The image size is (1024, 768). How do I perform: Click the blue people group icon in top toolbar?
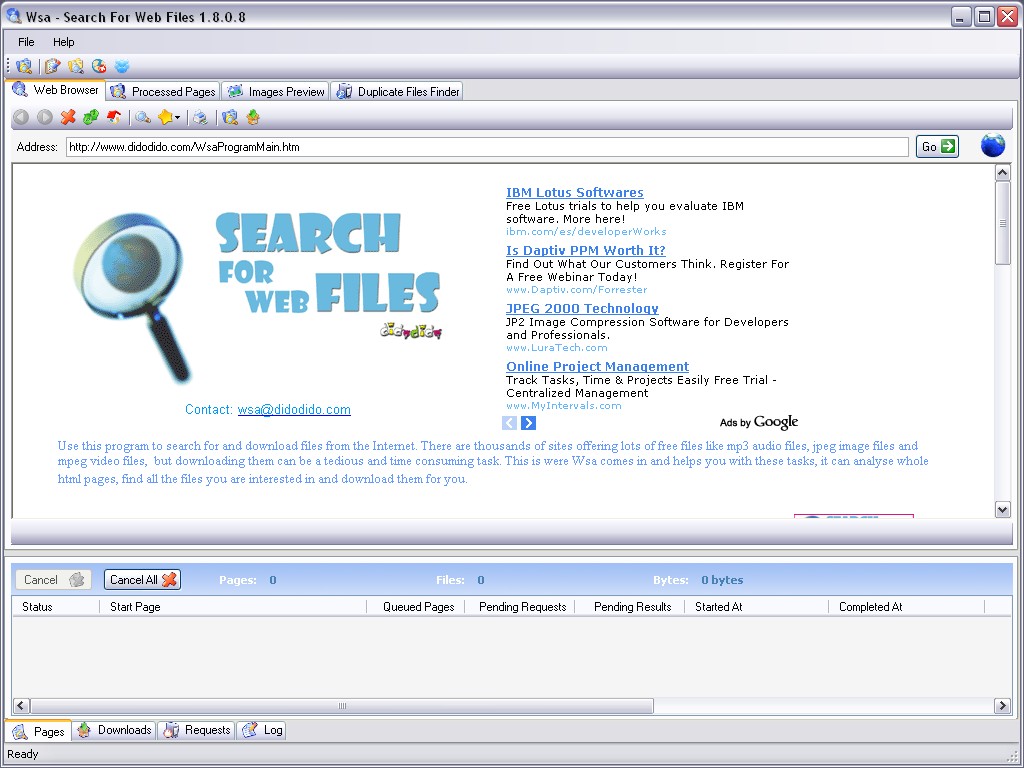(122, 66)
